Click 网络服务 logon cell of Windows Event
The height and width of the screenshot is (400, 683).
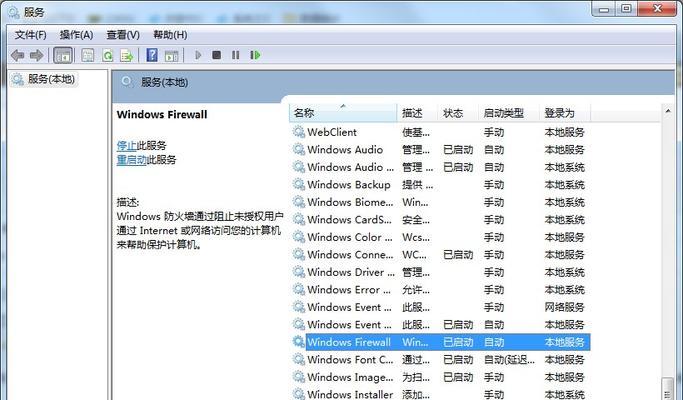coord(564,307)
